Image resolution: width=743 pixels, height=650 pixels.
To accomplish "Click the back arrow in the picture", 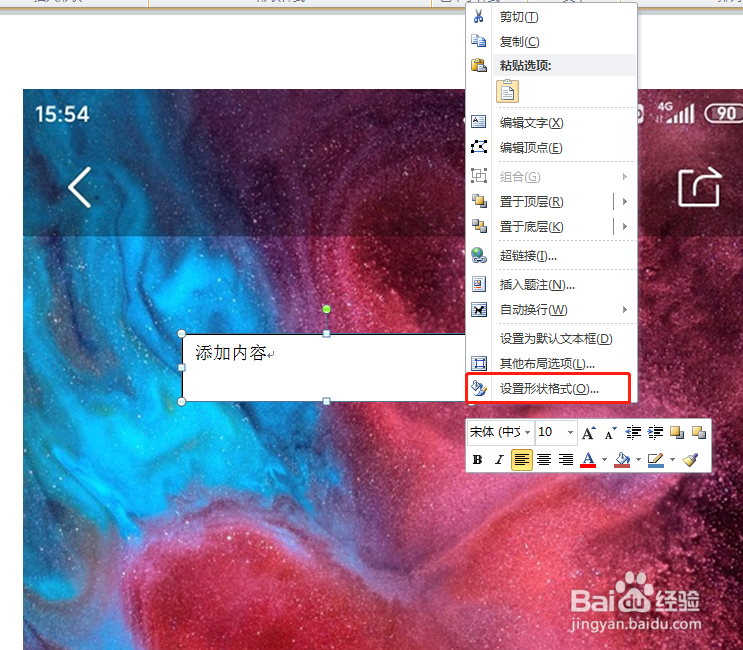I will tap(80, 187).
